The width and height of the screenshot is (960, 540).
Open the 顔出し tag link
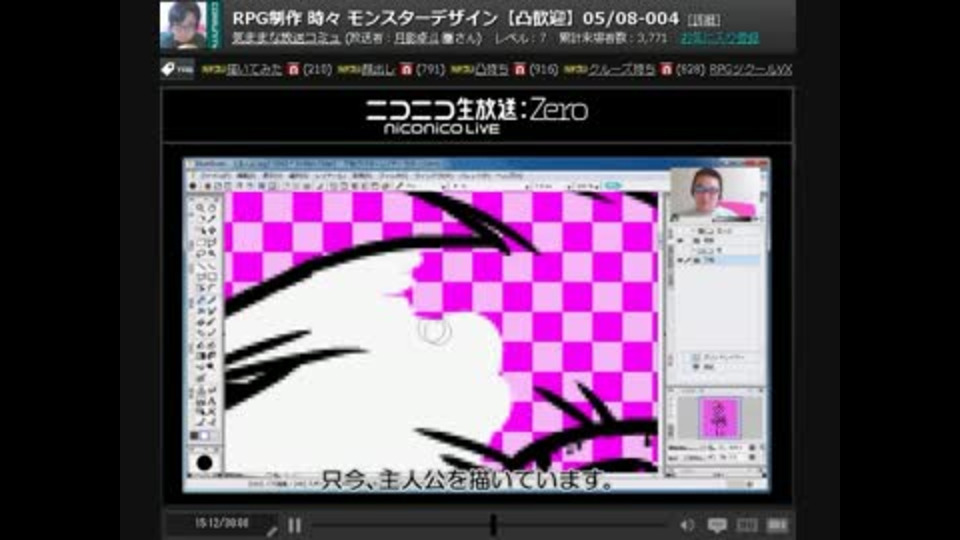point(378,70)
